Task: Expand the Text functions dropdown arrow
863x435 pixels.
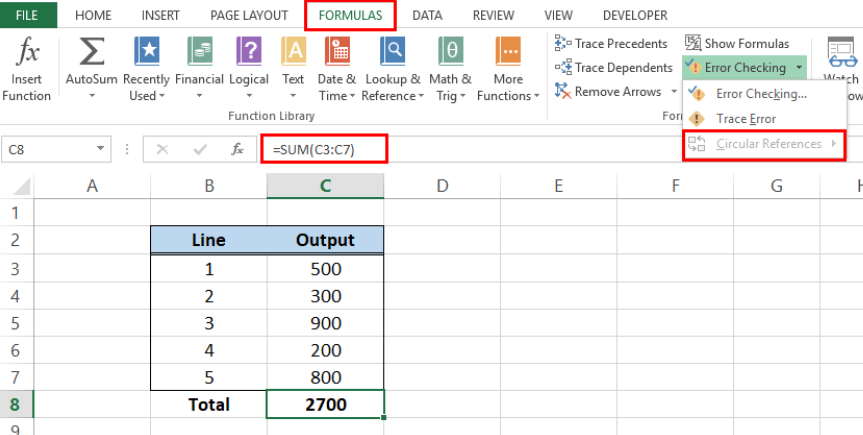Action: (293, 96)
